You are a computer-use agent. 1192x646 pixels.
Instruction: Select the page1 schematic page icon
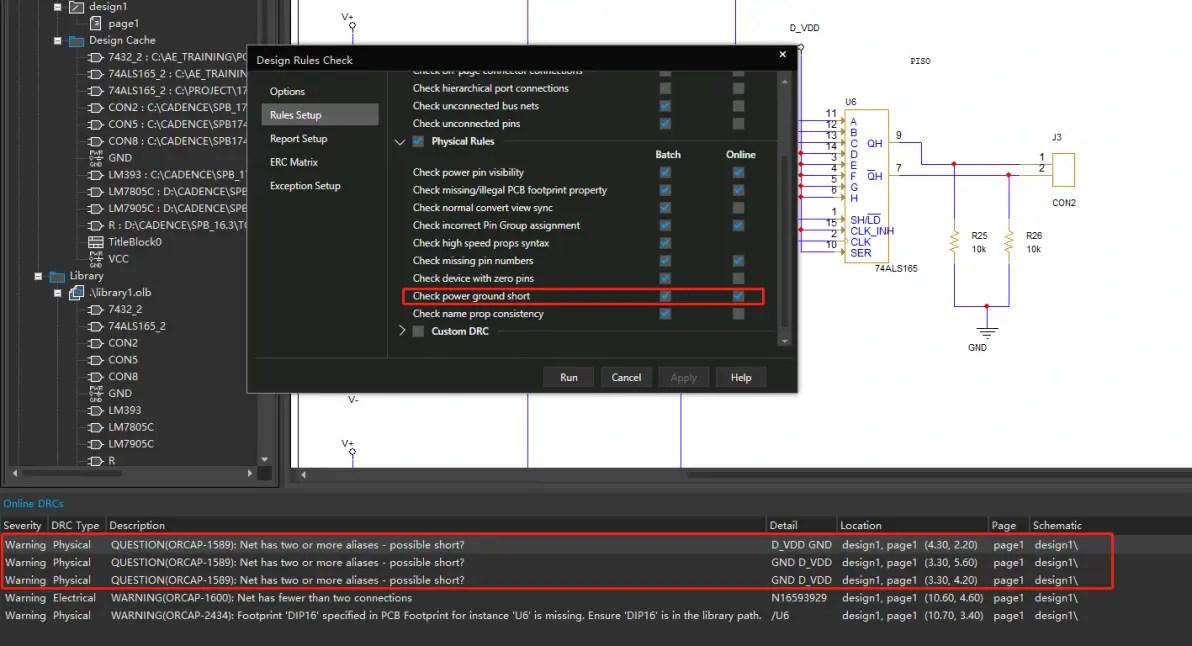pos(96,24)
